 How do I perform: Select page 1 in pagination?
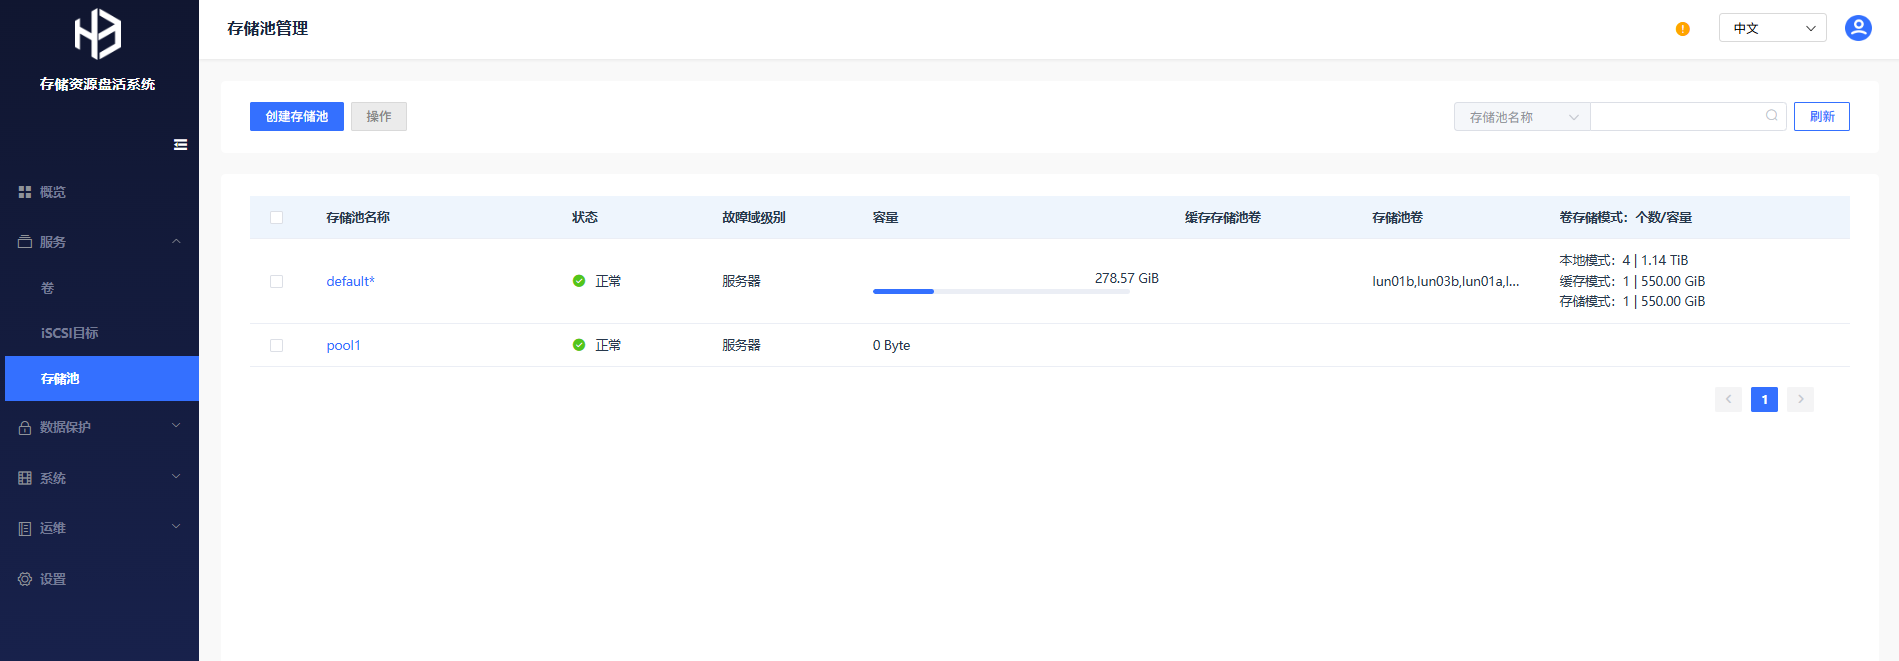pos(1764,399)
